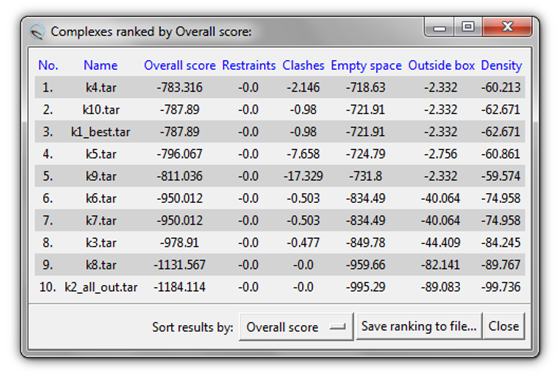Click the Restraints column header
This screenshot has width=559, height=377.
pos(249,65)
